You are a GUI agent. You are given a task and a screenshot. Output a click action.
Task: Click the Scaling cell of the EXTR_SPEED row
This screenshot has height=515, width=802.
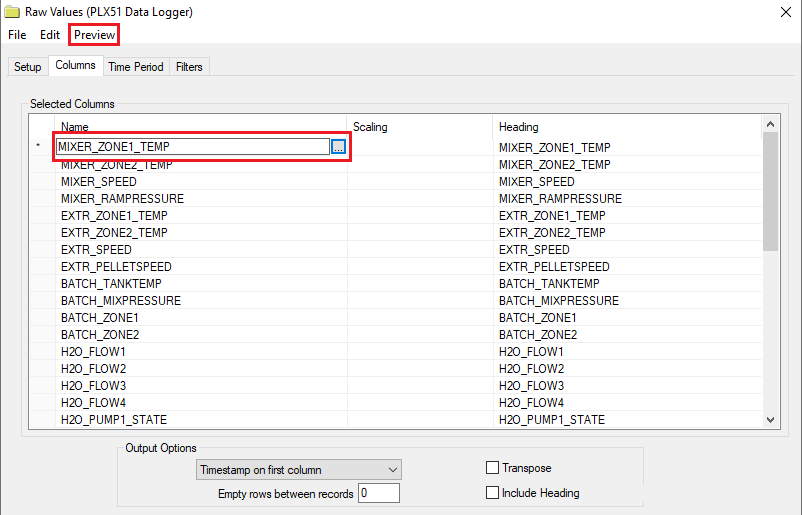coord(420,250)
